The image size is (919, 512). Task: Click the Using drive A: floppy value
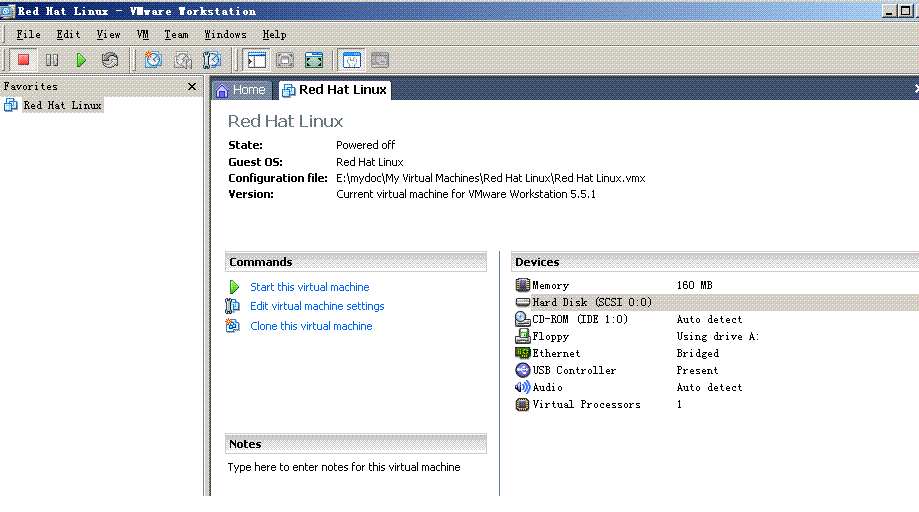pyautogui.click(x=718, y=336)
